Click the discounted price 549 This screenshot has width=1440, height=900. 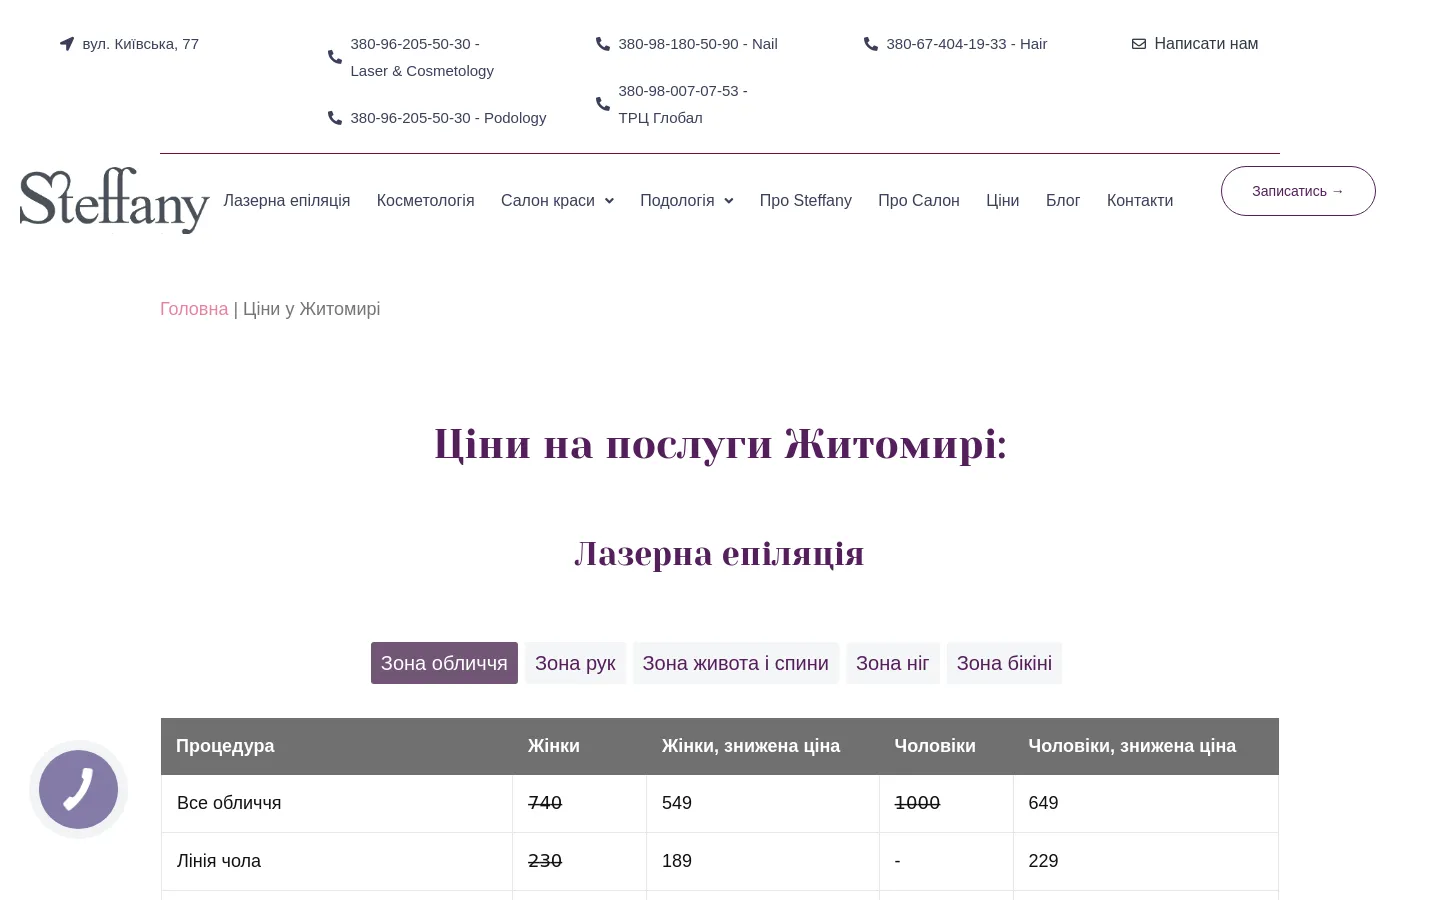[677, 803]
